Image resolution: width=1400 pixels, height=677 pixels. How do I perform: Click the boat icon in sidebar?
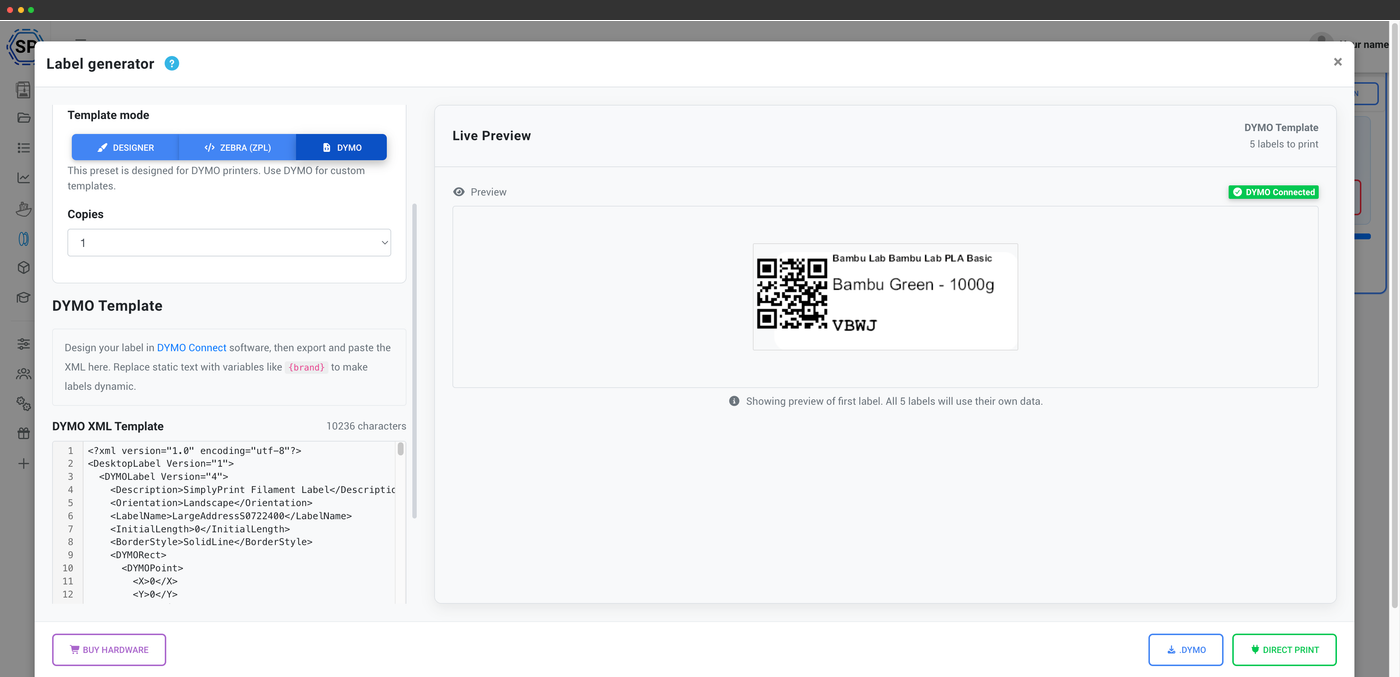coord(23,209)
